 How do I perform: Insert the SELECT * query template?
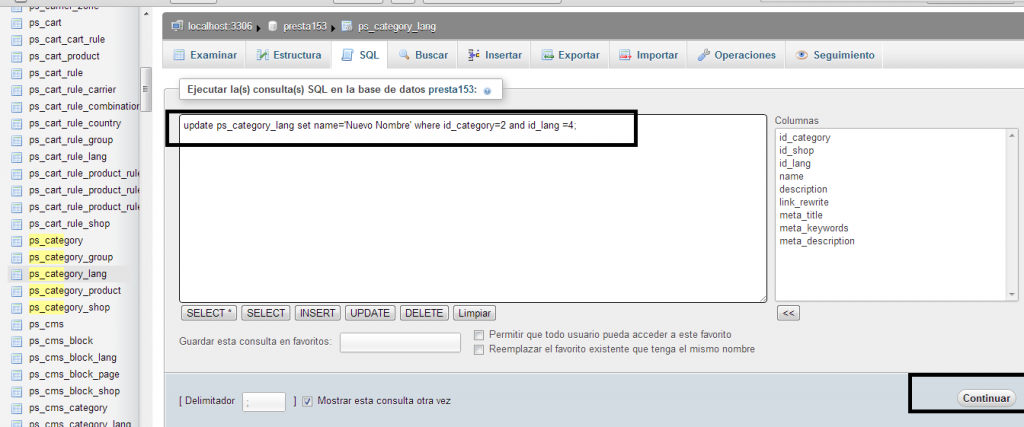209,313
